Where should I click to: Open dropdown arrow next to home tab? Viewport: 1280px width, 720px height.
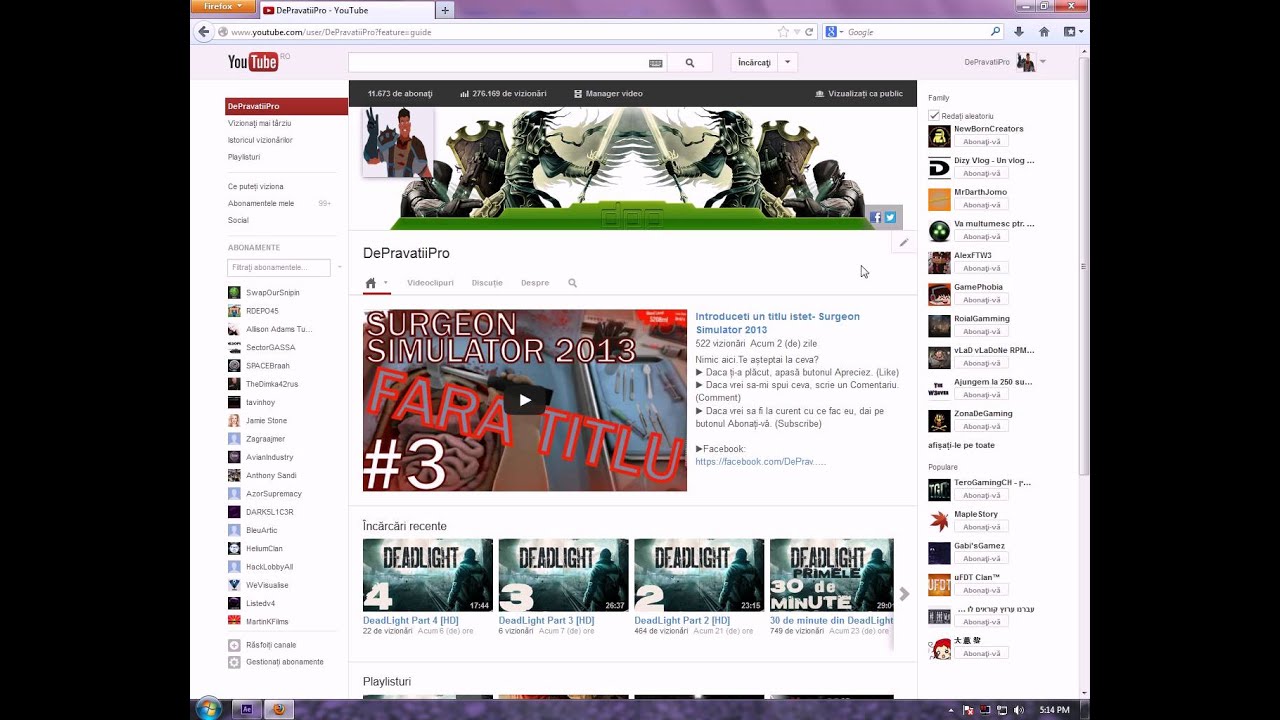tap(386, 283)
